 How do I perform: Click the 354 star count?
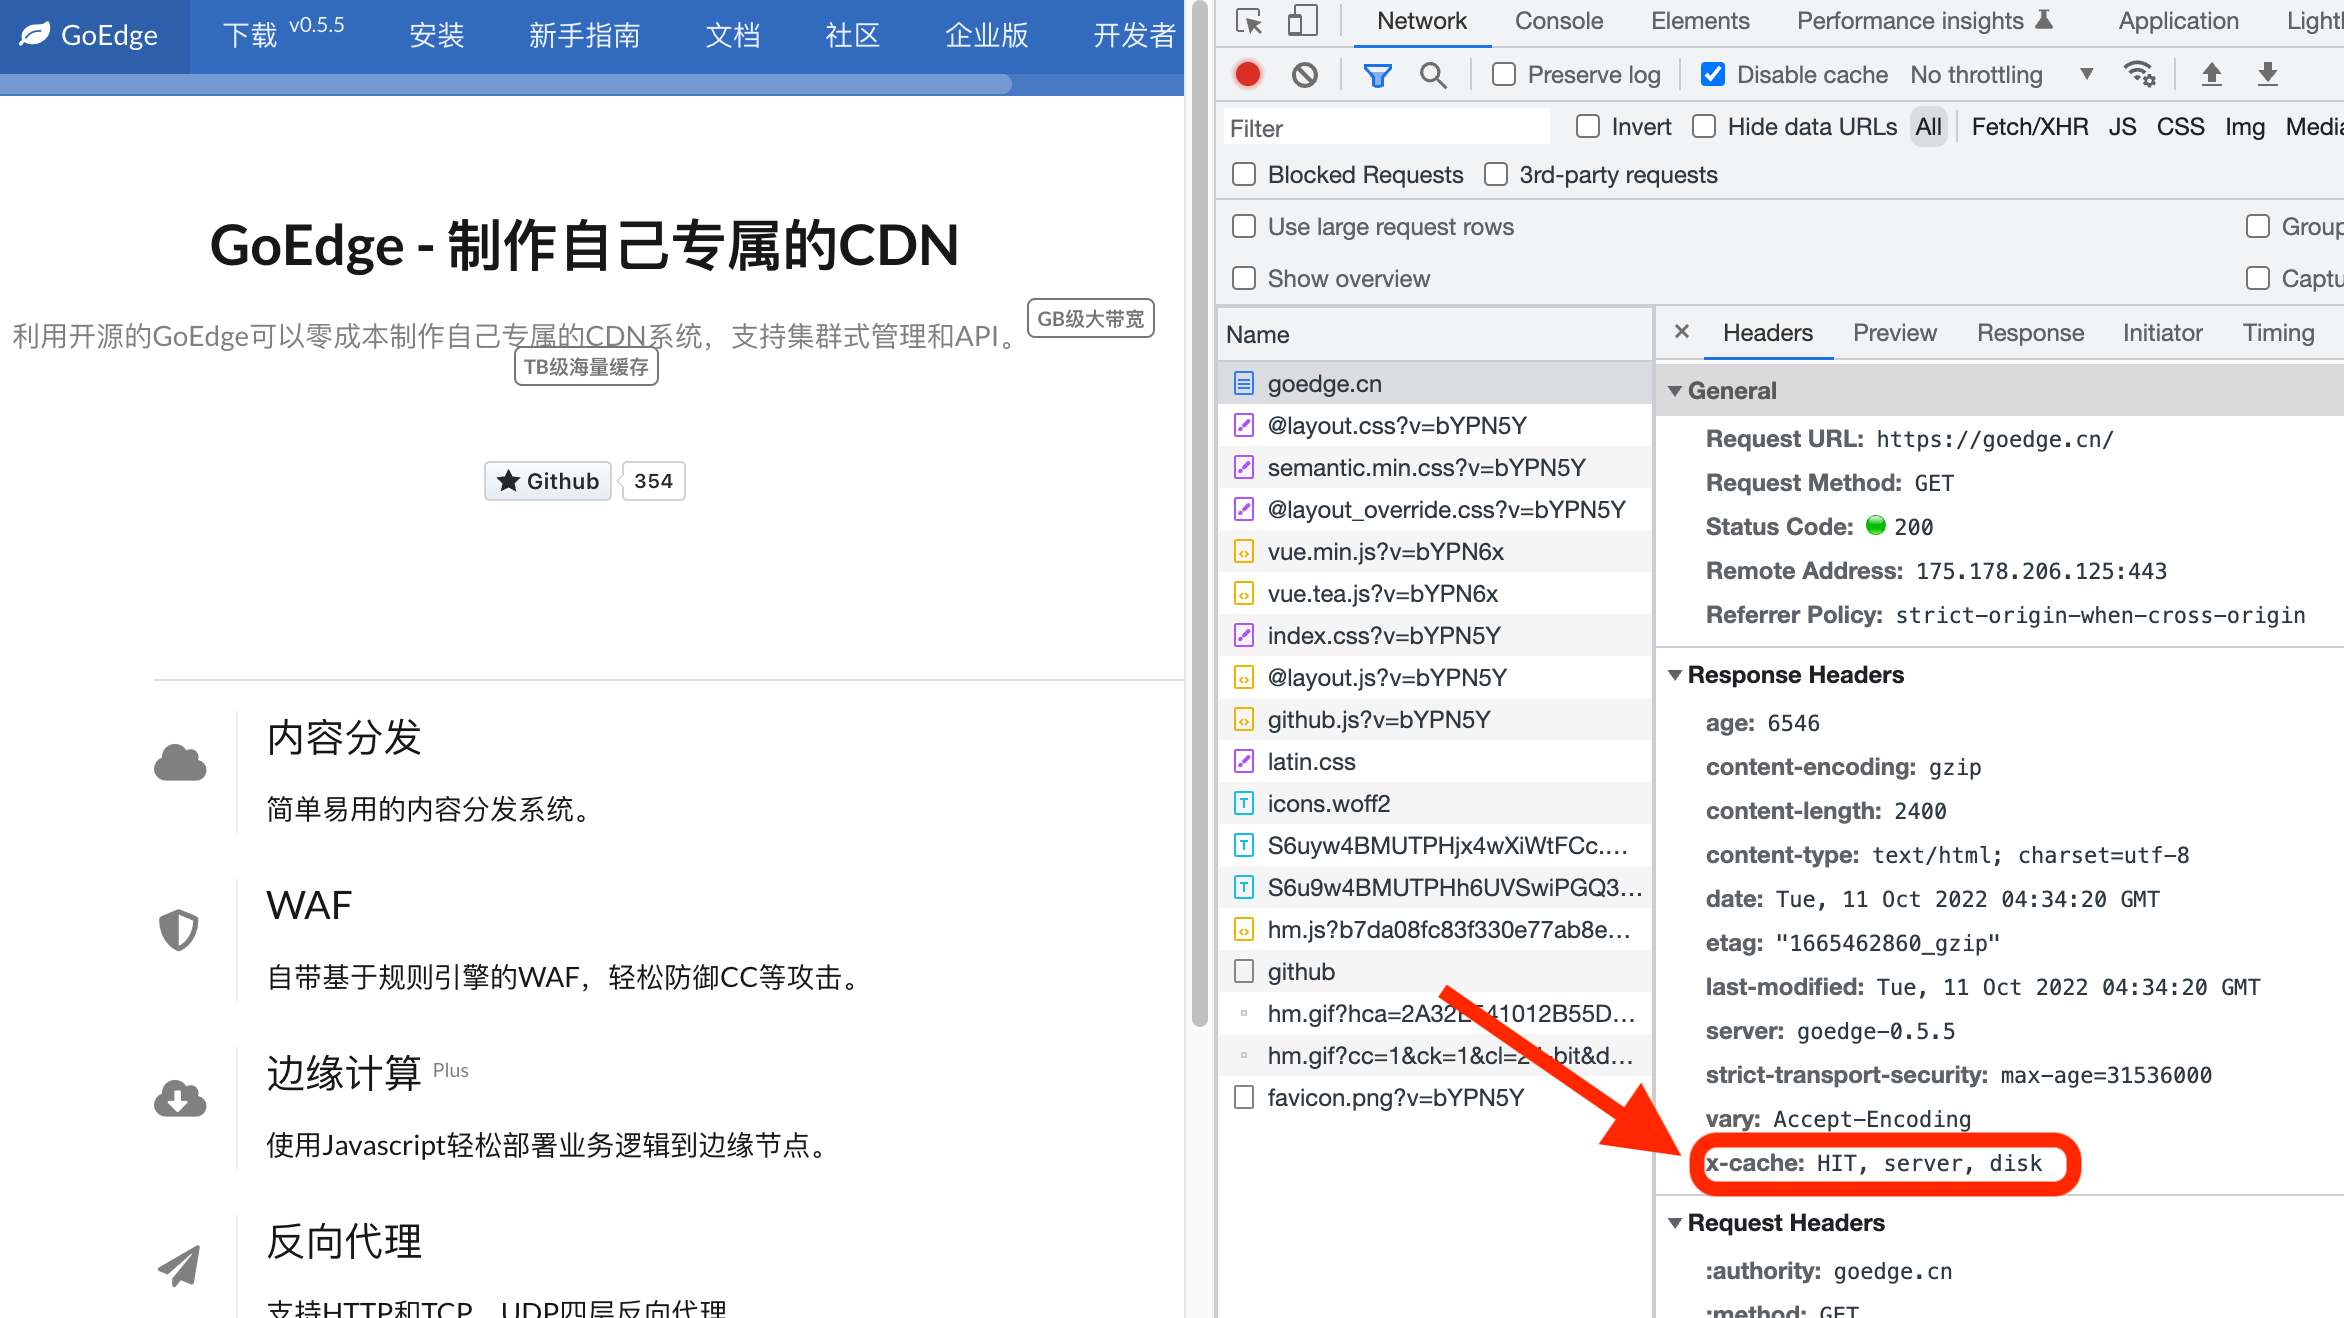[x=653, y=481]
